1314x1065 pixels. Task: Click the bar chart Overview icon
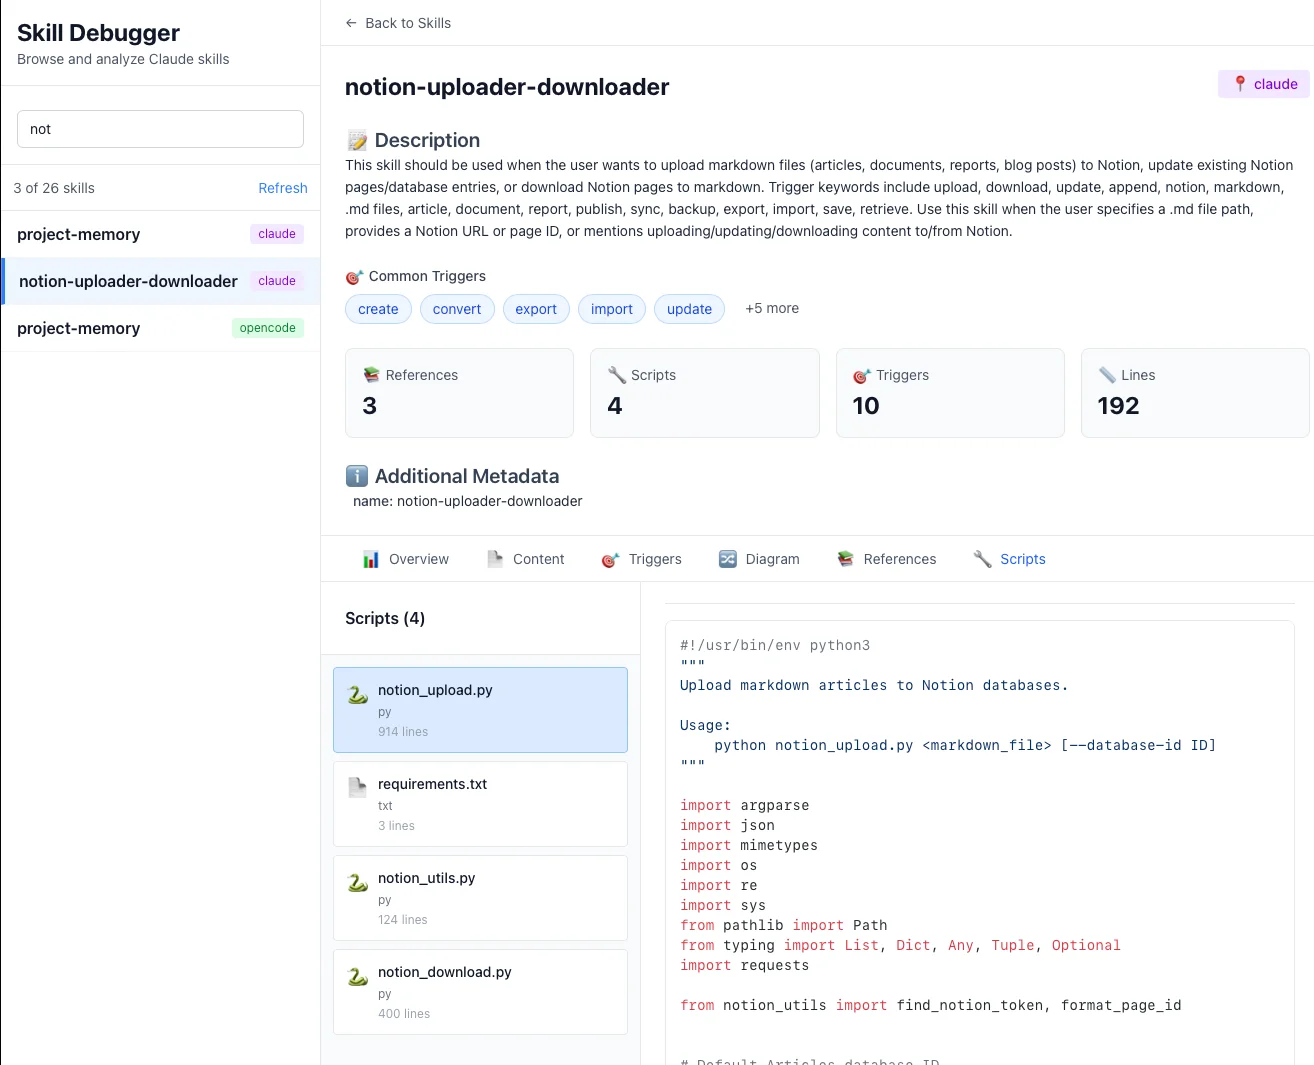[x=371, y=559]
